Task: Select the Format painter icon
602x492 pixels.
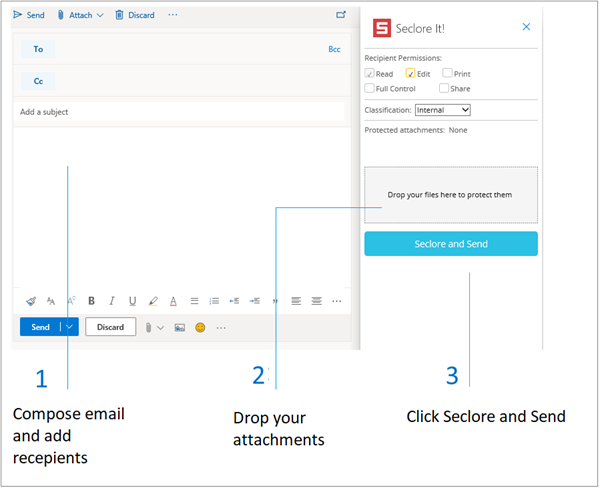Action: (x=31, y=302)
